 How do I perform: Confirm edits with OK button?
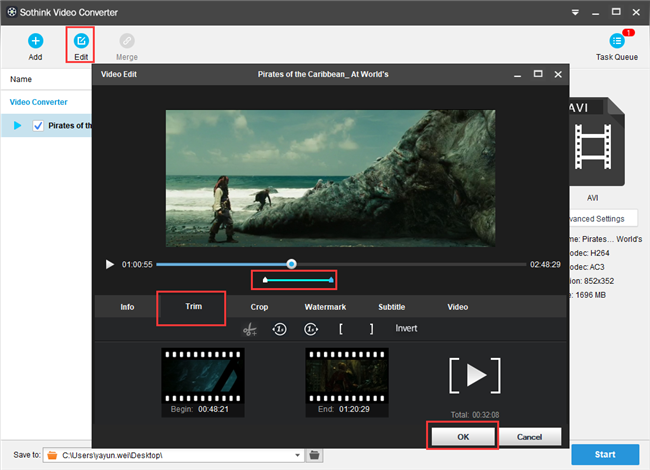[x=463, y=437]
